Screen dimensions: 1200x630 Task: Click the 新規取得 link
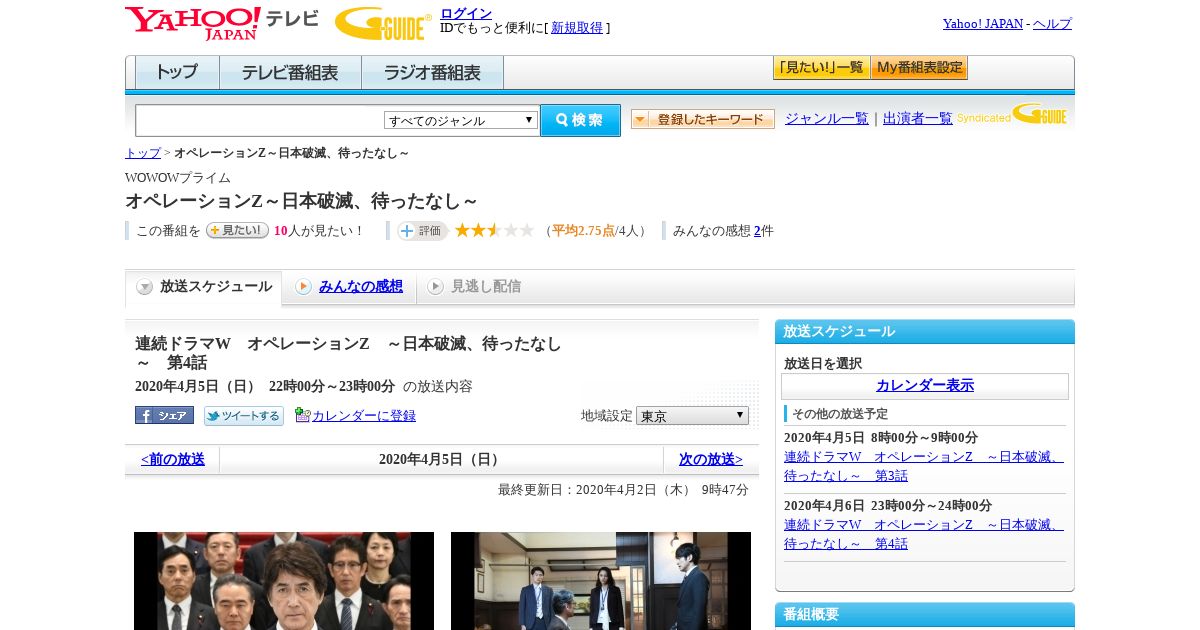577,28
